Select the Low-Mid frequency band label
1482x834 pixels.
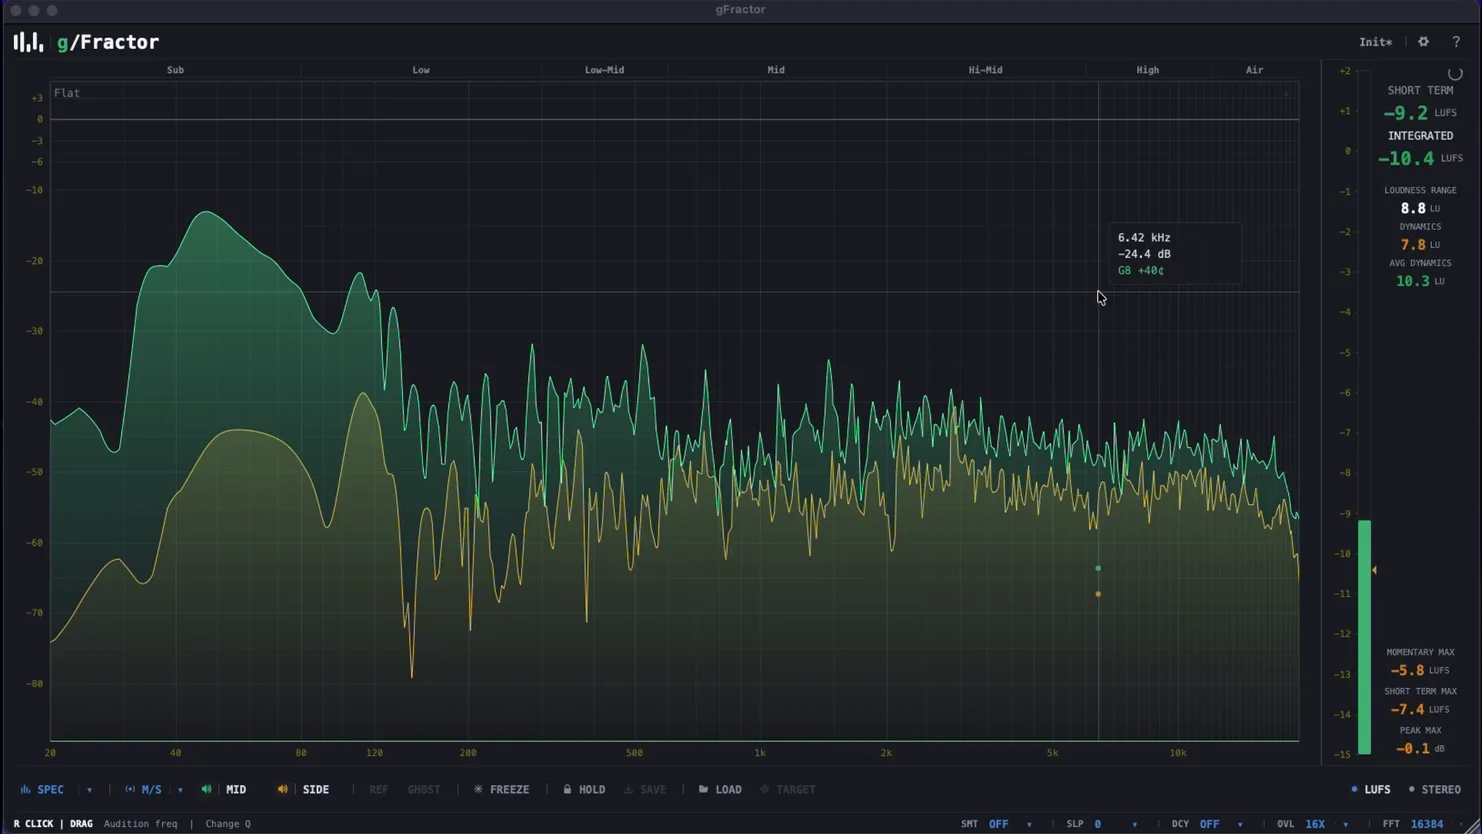(604, 70)
